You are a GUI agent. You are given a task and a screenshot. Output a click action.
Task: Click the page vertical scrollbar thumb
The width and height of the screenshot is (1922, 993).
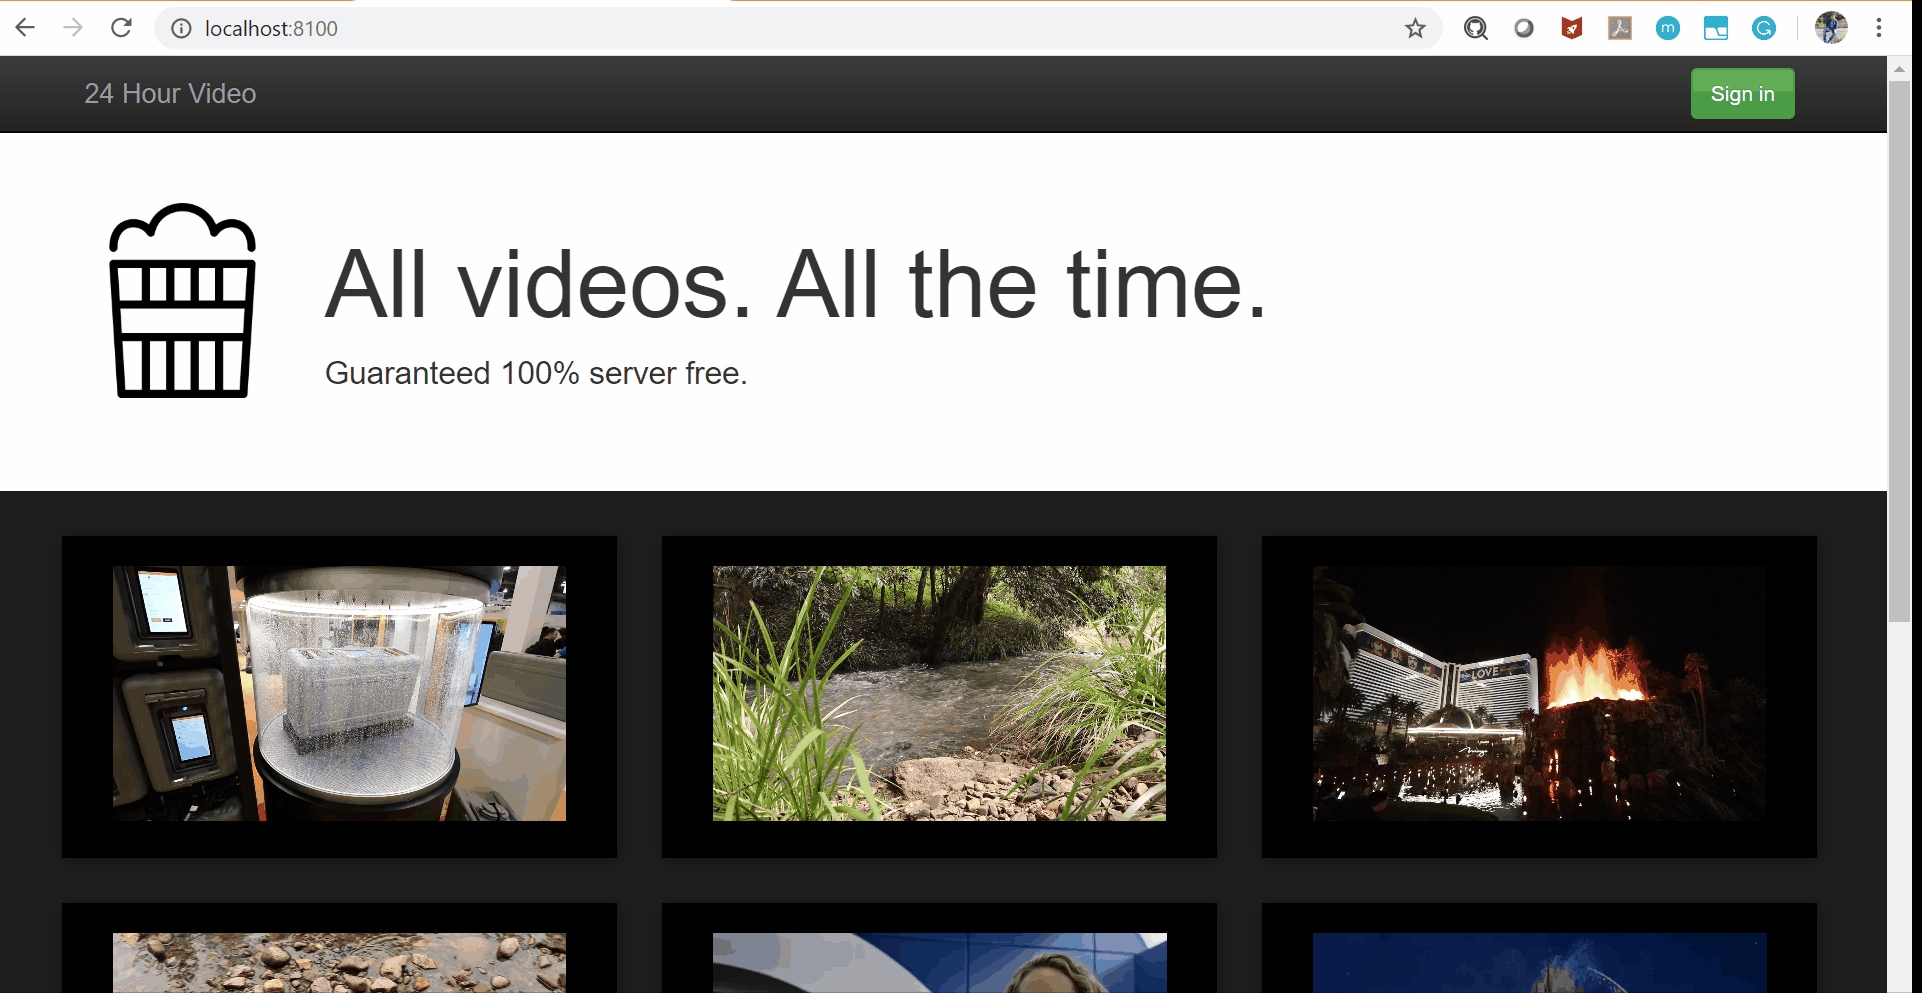(1899, 352)
